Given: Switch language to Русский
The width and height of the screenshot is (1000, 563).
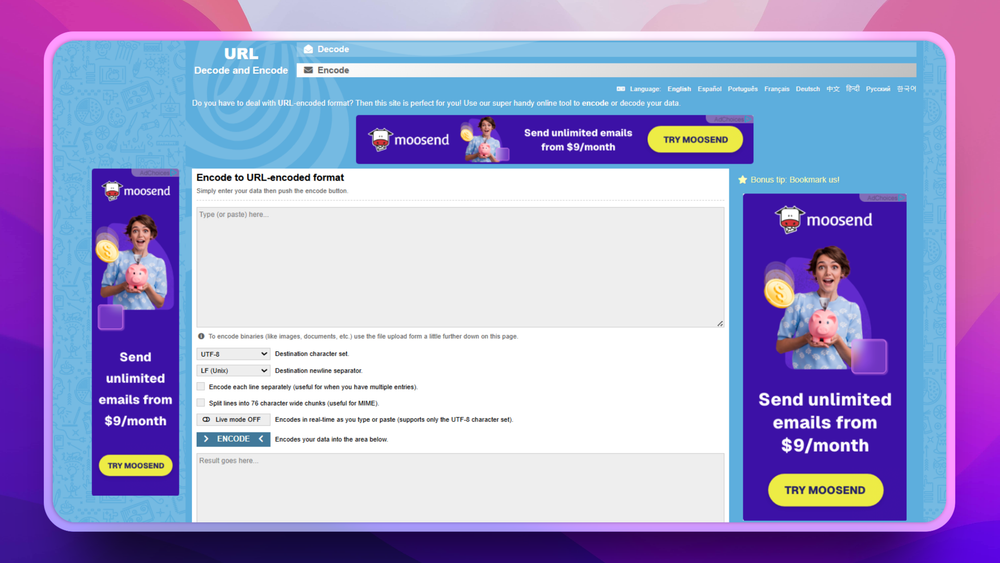Looking at the screenshot, I should pyautogui.click(x=878, y=89).
